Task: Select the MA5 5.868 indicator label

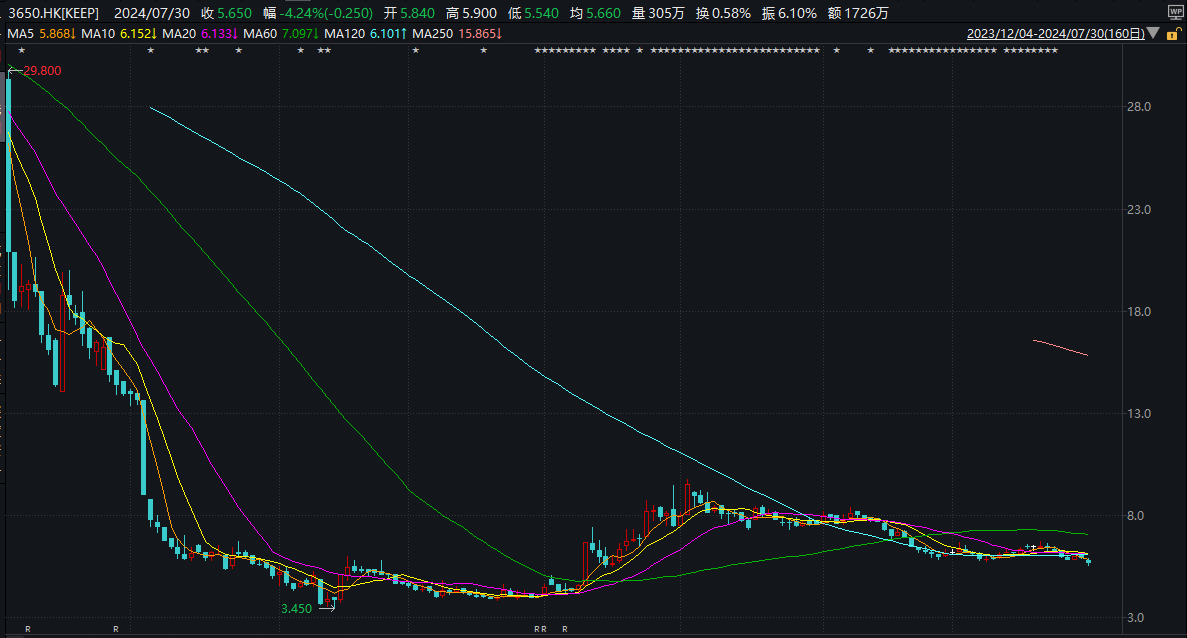Action: click(x=41, y=33)
